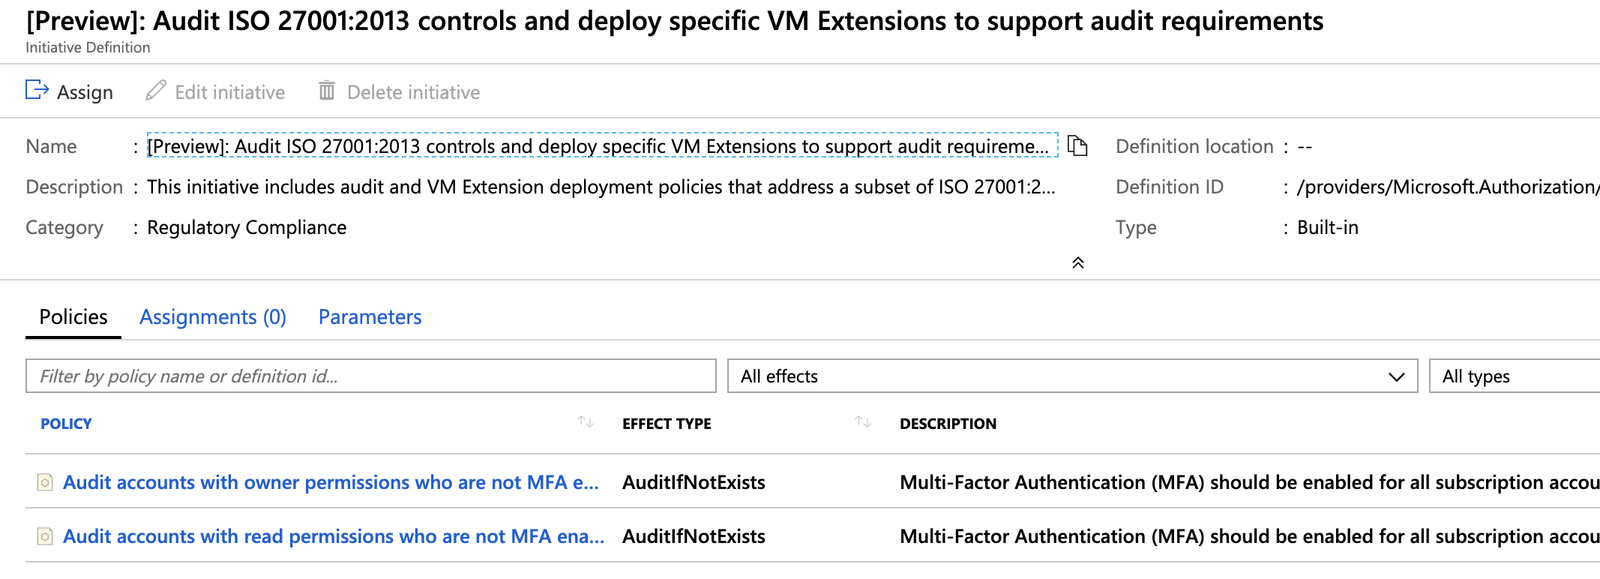Click the Definition ID path value
1600x579 pixels.
(1448, 187)
